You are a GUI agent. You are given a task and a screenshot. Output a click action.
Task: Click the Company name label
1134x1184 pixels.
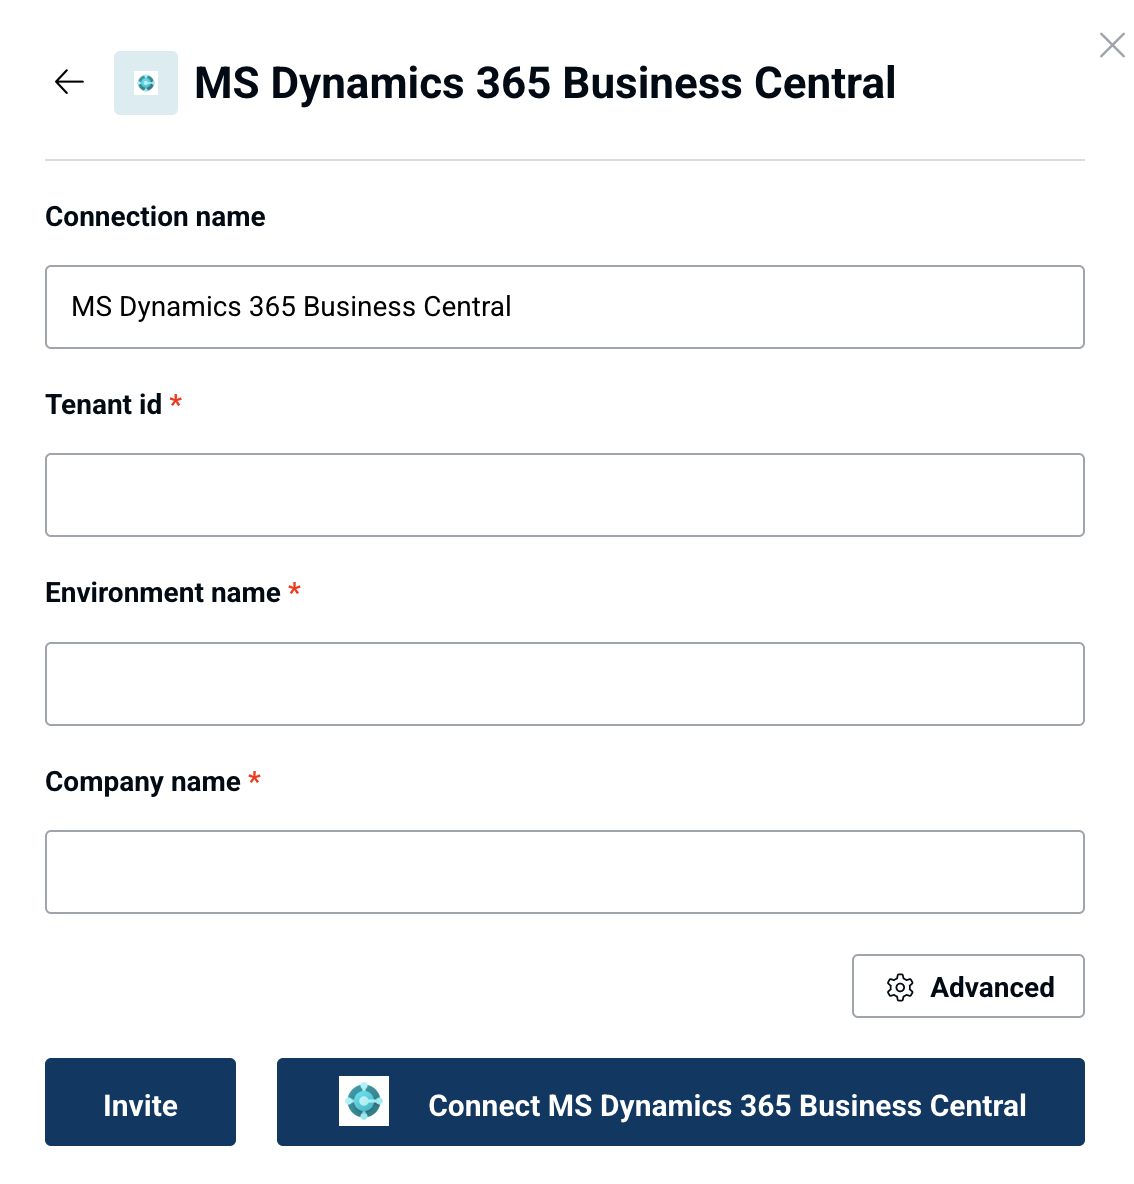[143, 782]
